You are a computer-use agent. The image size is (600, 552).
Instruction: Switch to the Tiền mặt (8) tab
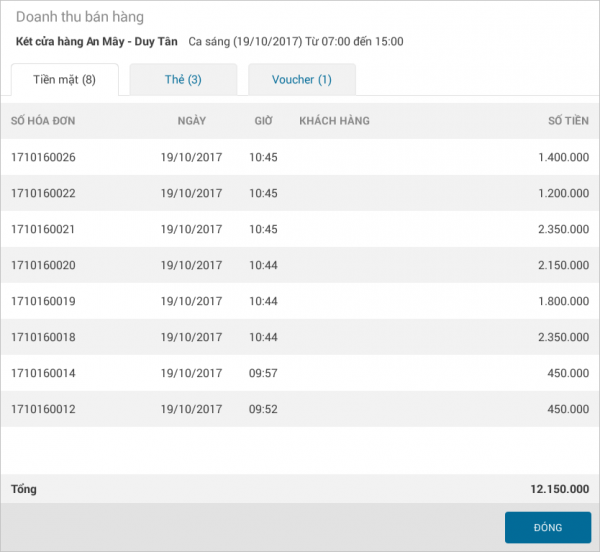[65, 80]
